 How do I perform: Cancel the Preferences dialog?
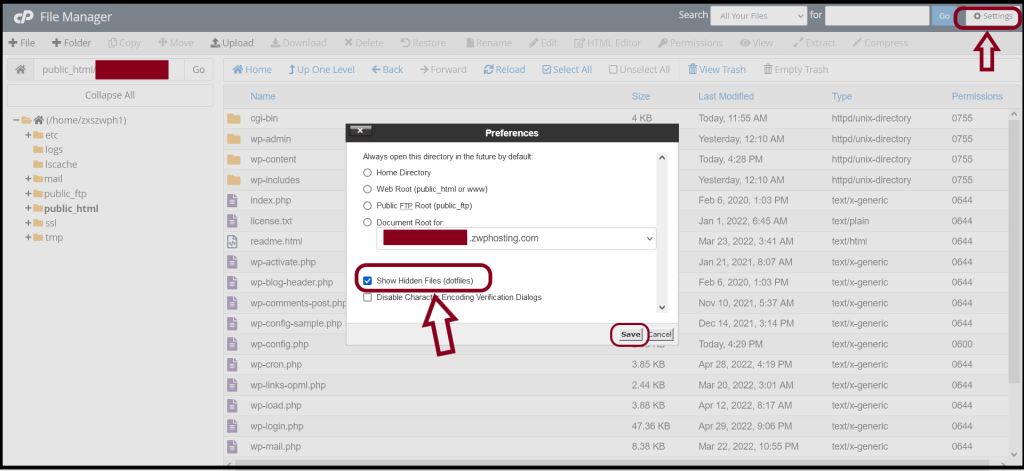point(660,334)
